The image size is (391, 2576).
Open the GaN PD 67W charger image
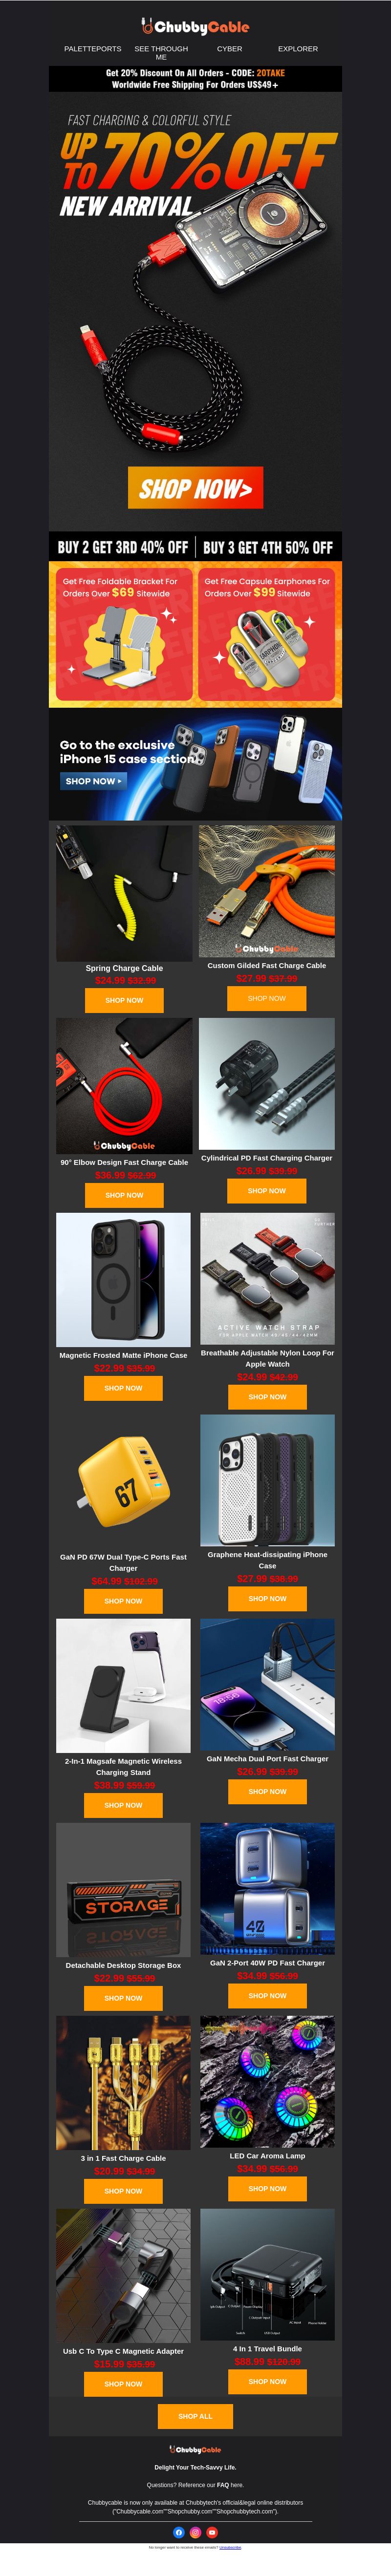coord(123,1481)
